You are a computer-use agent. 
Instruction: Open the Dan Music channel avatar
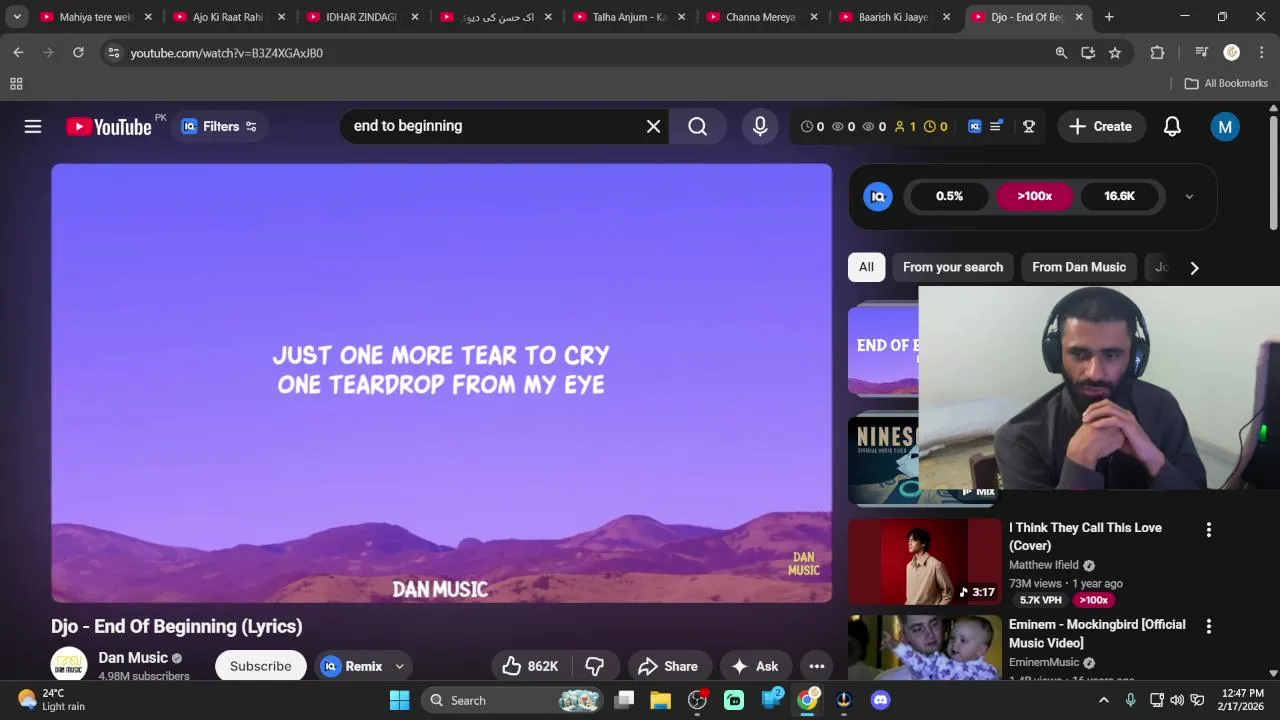click(x=69, y=666)
